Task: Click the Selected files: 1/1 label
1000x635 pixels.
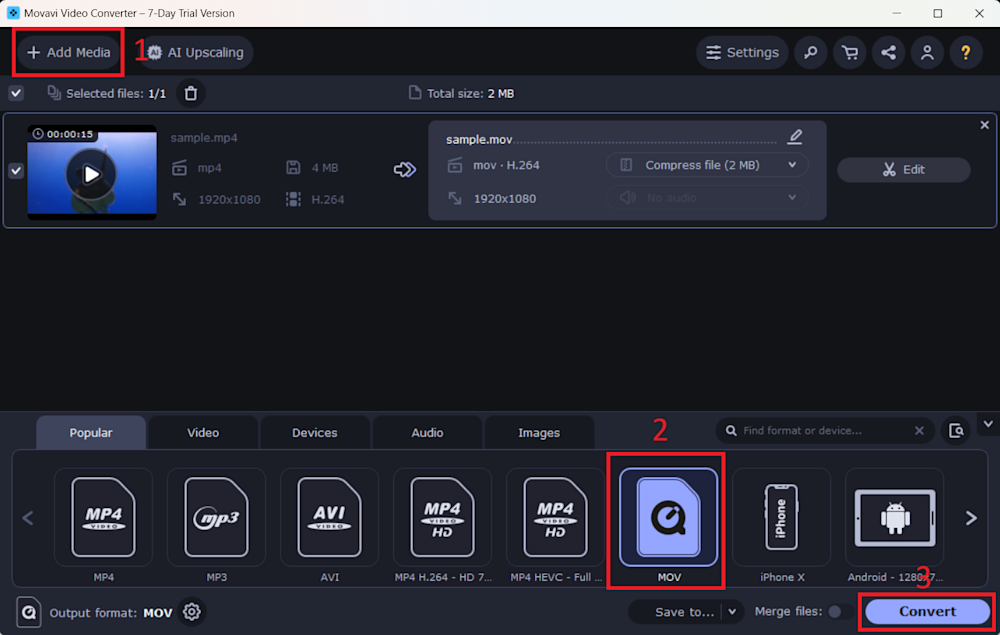Action: point(116,94)
